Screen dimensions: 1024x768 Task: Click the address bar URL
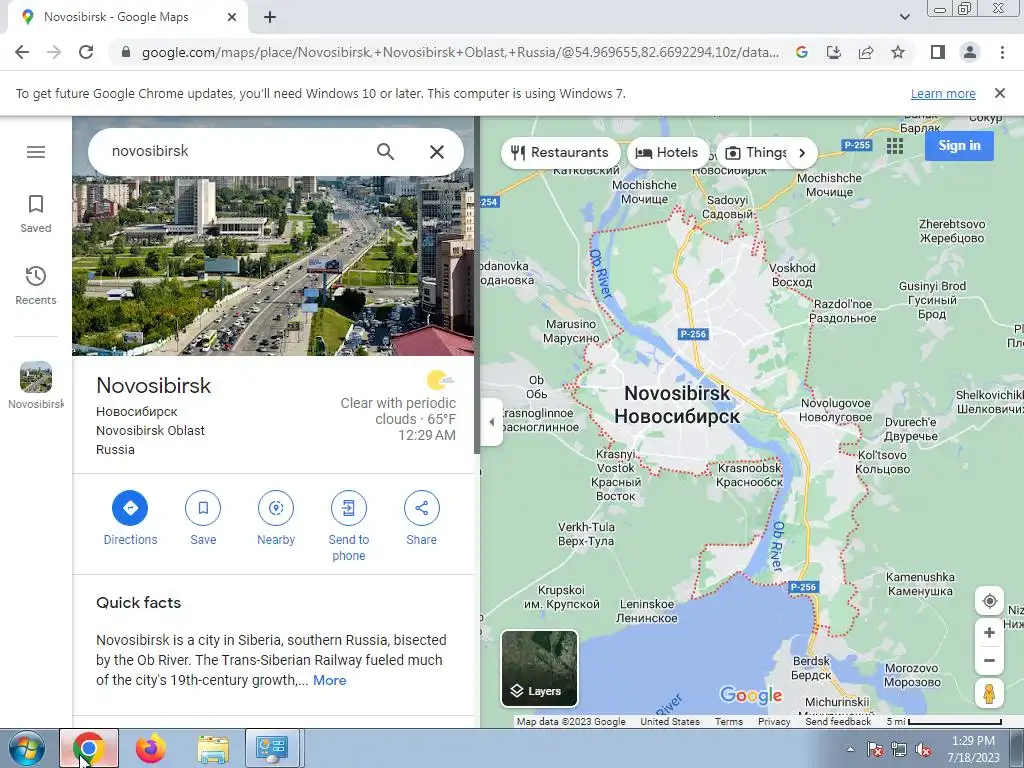[x=460, y=52]
